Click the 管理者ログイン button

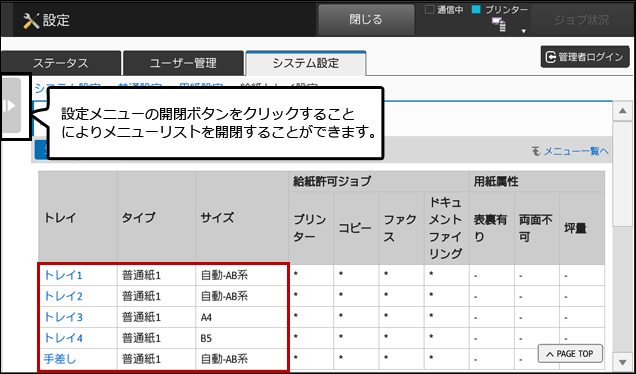[x=585, y=57]
